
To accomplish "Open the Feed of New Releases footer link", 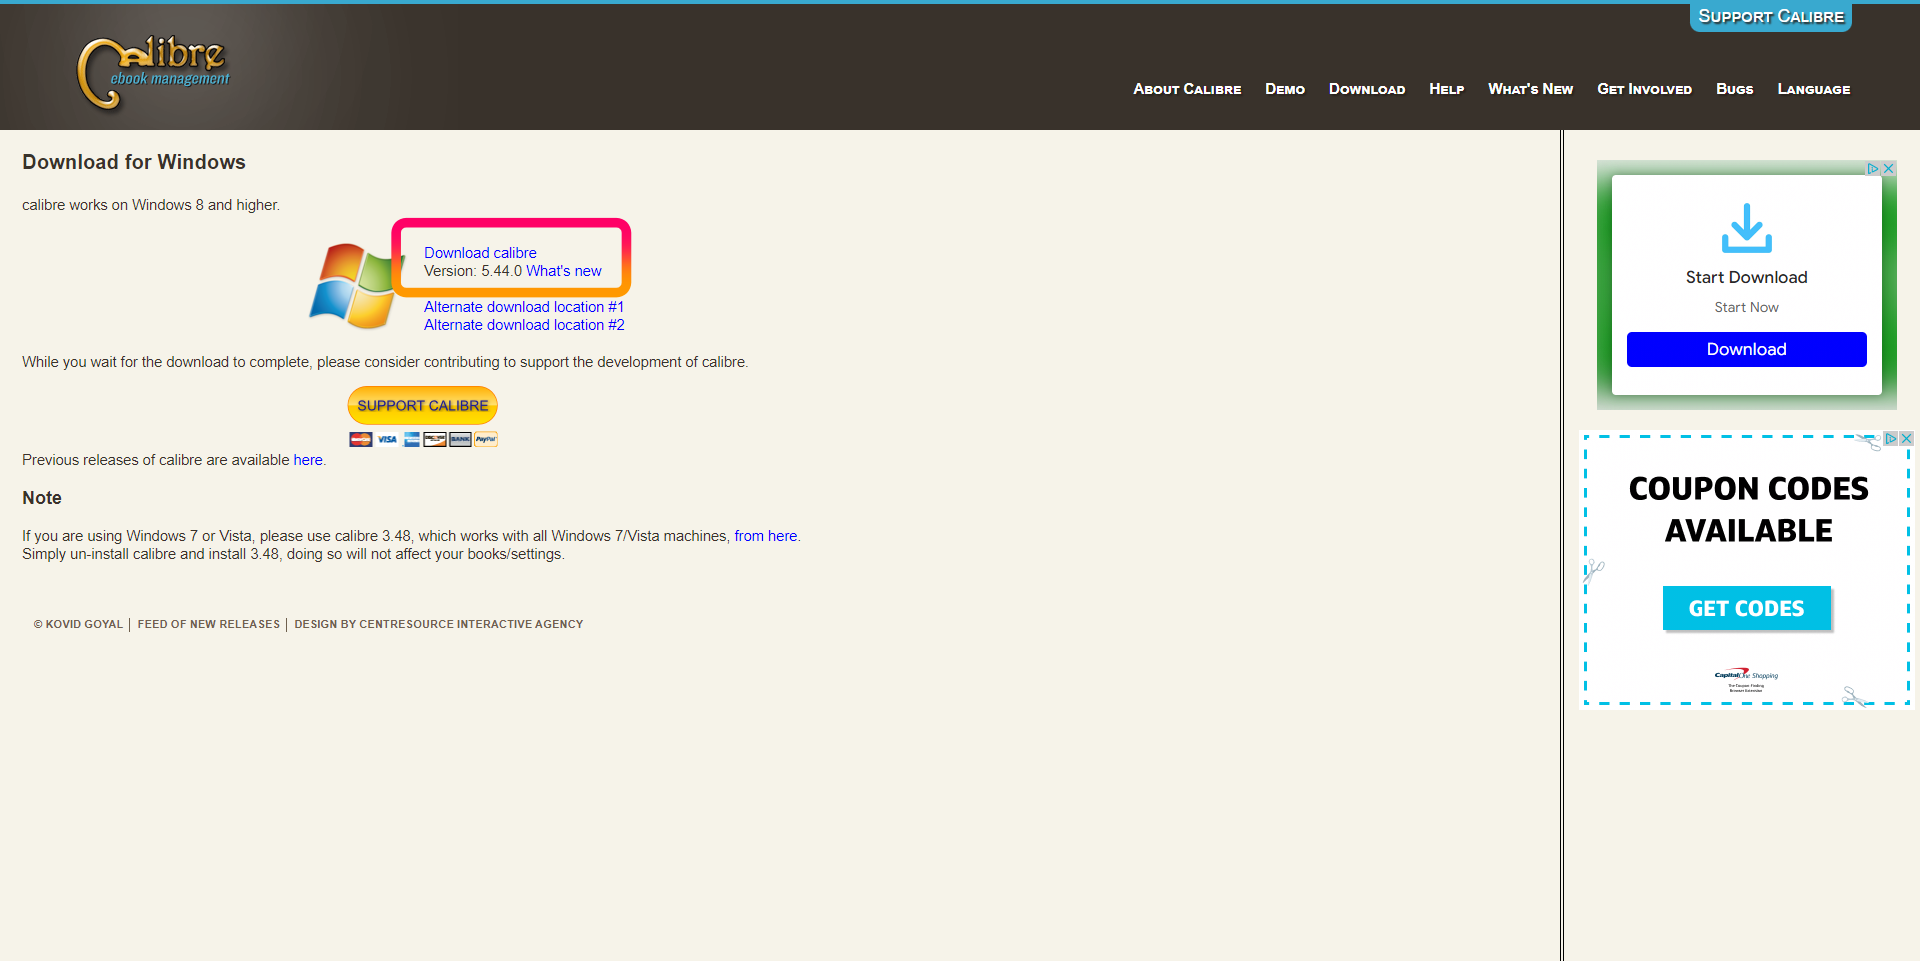I will pos(209,624).
